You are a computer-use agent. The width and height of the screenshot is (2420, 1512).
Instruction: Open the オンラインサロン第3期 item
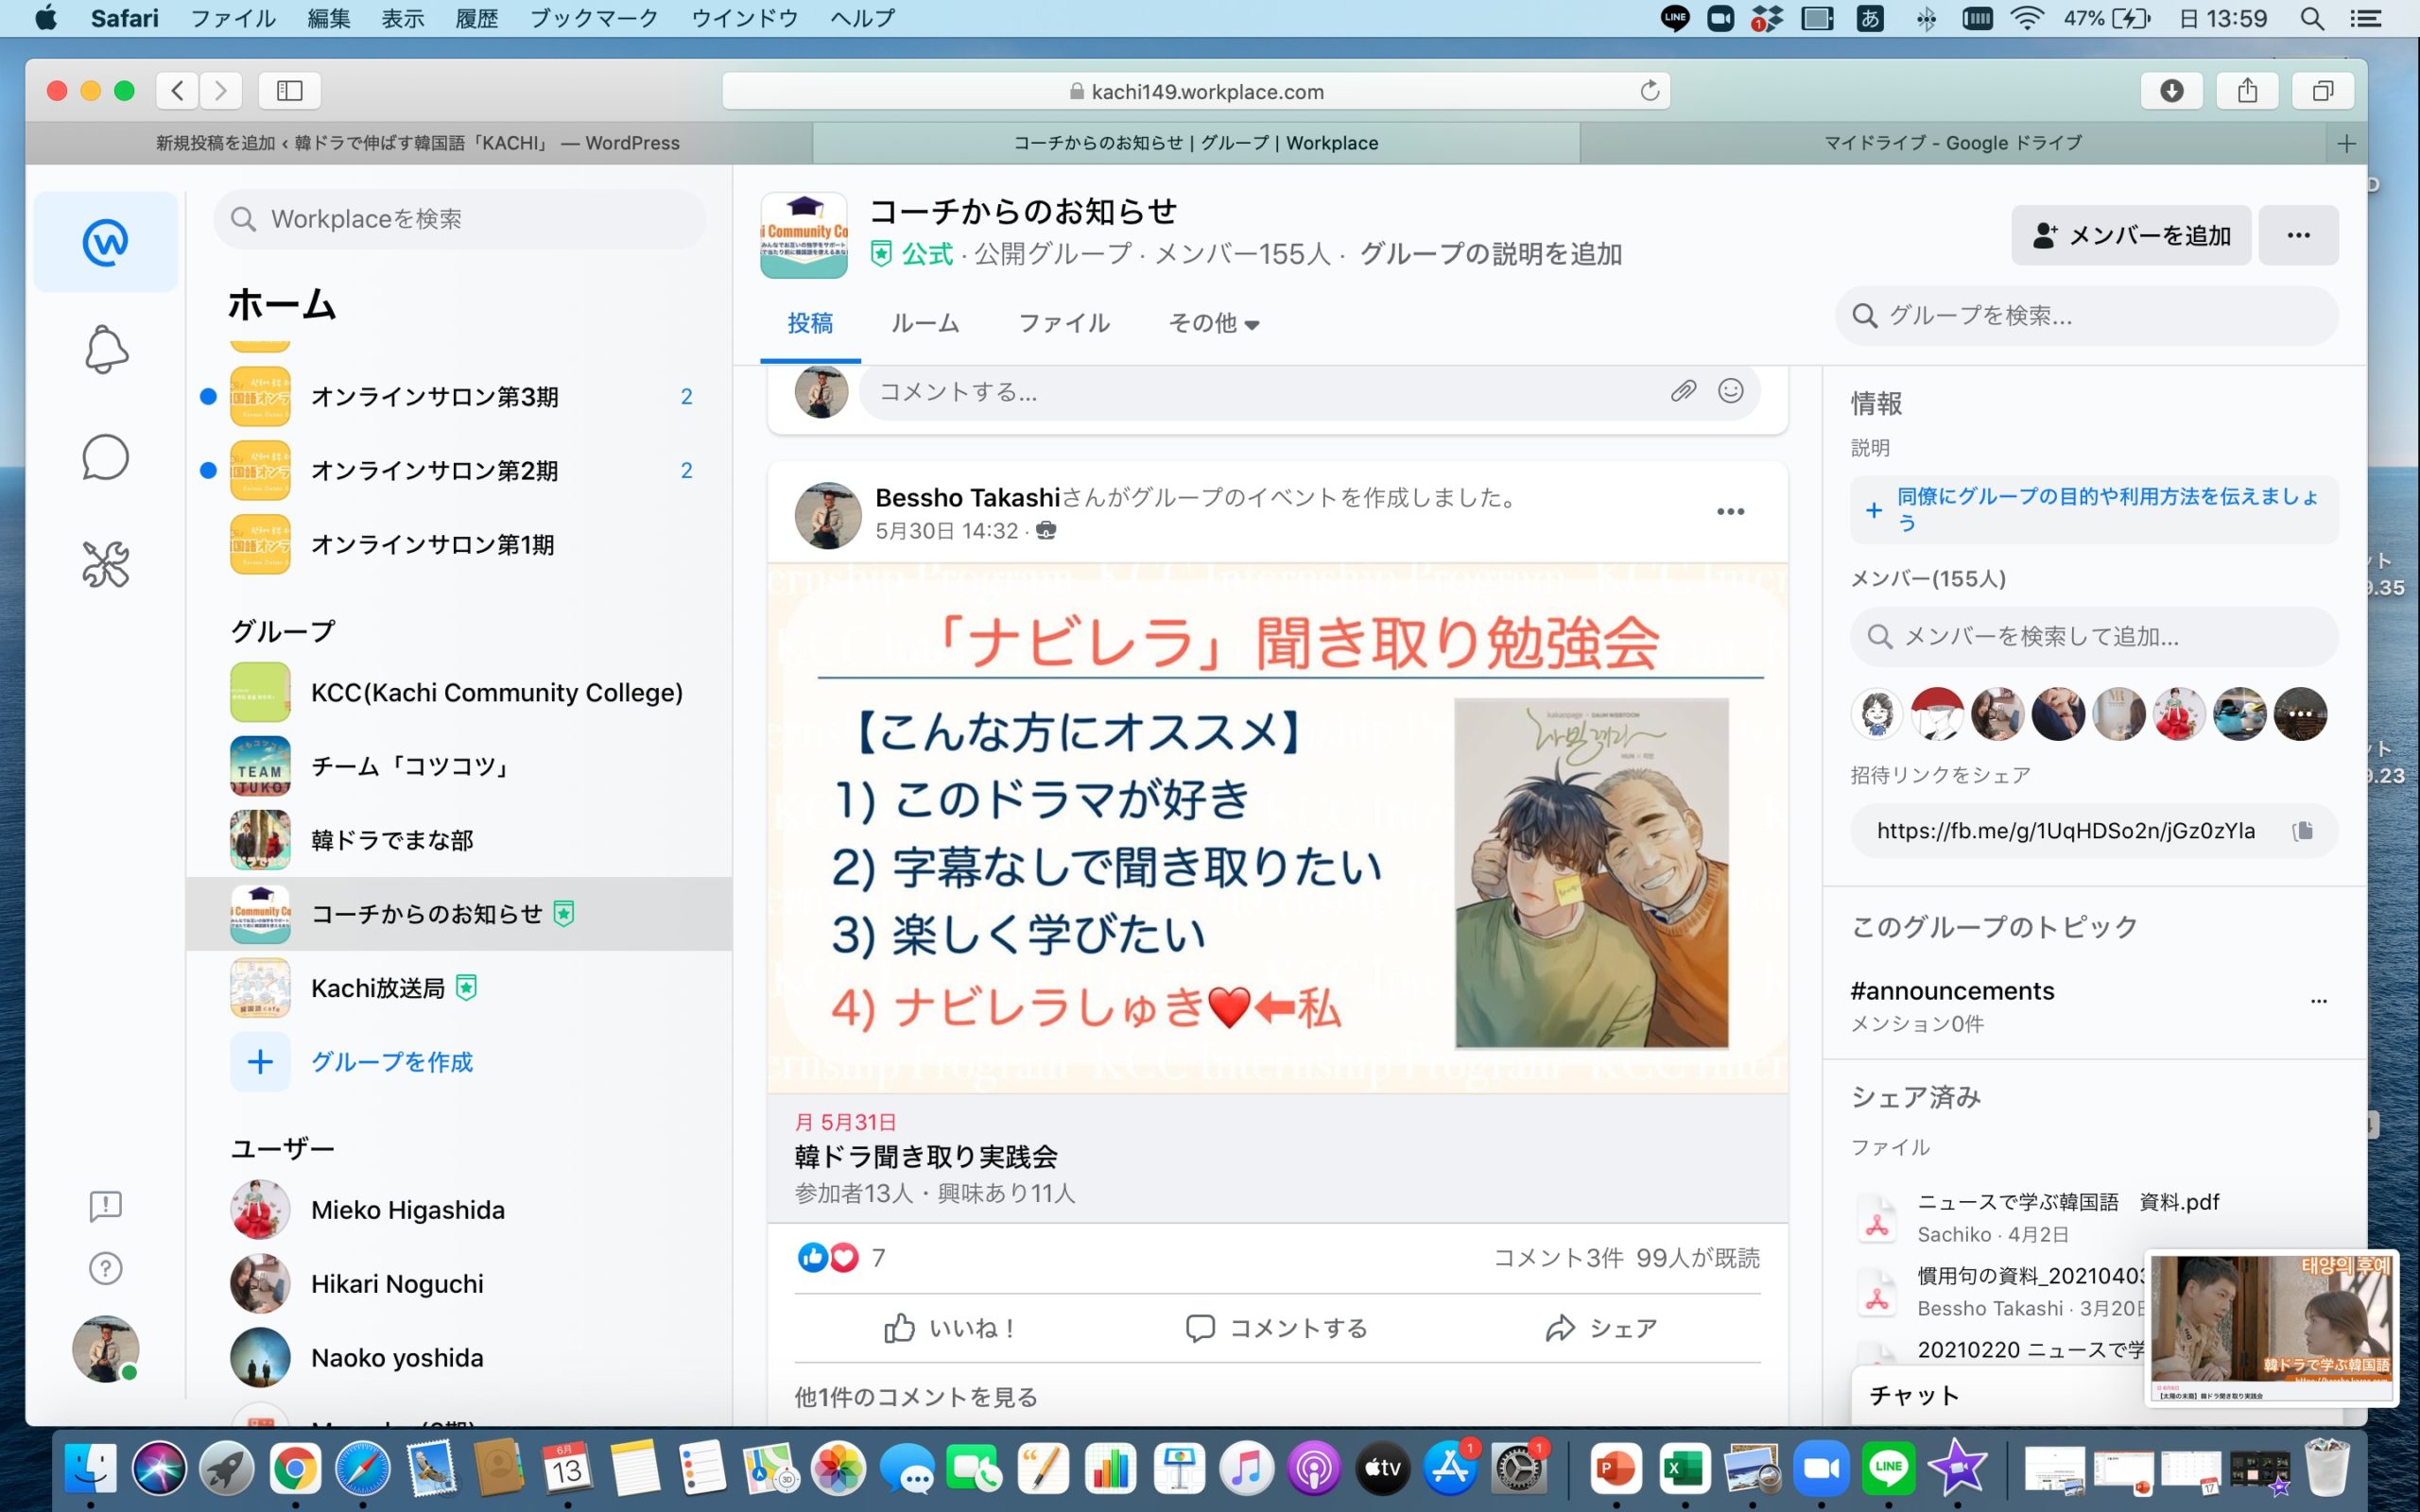tap(434, 397)
